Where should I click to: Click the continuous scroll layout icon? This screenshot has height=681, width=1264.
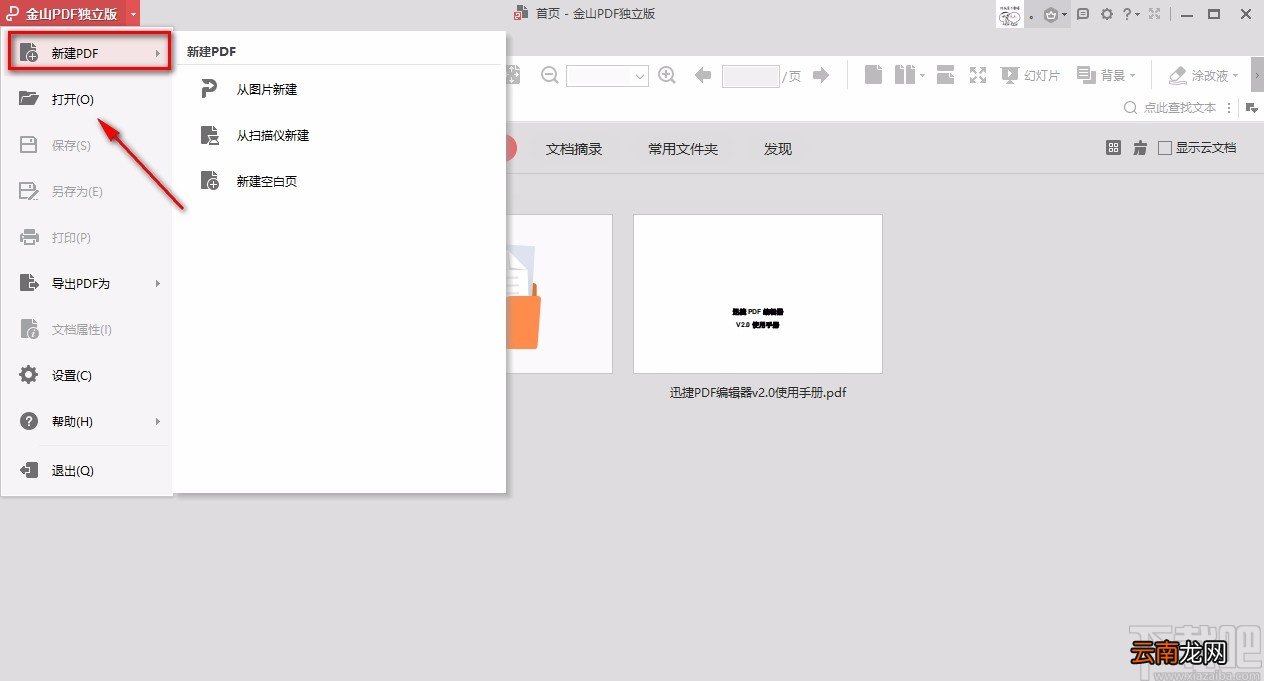tap(946, 75)
